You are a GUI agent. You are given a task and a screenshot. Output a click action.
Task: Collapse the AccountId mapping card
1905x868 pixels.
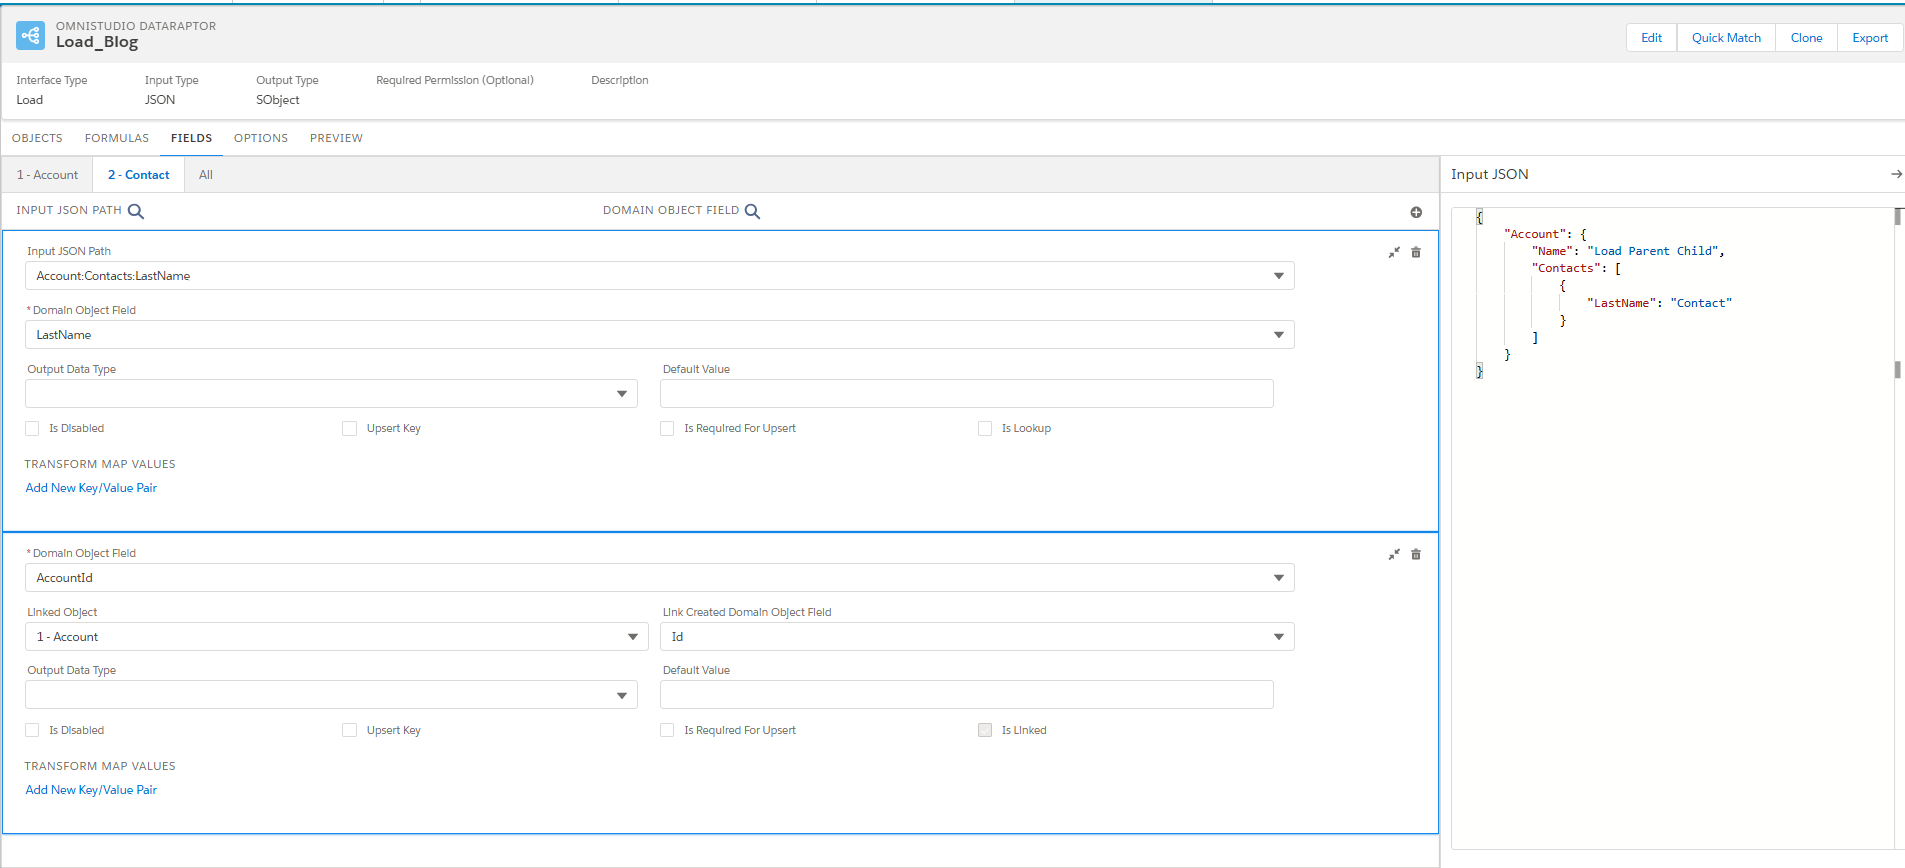coord(1394,555)
